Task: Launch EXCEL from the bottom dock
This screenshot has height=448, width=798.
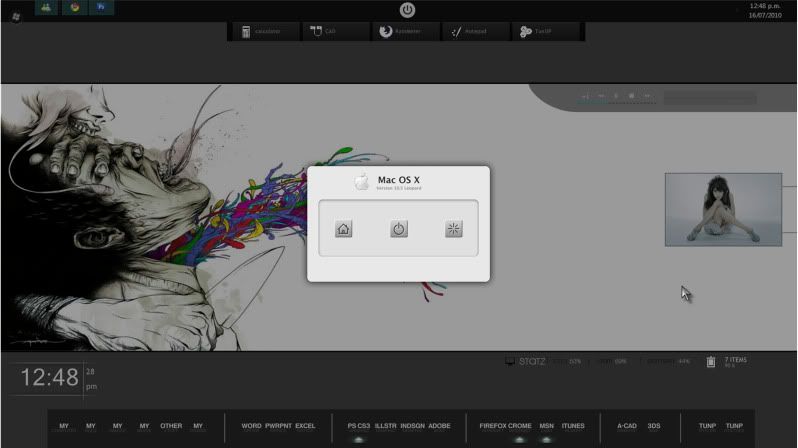Action: (x=305, y=426)
